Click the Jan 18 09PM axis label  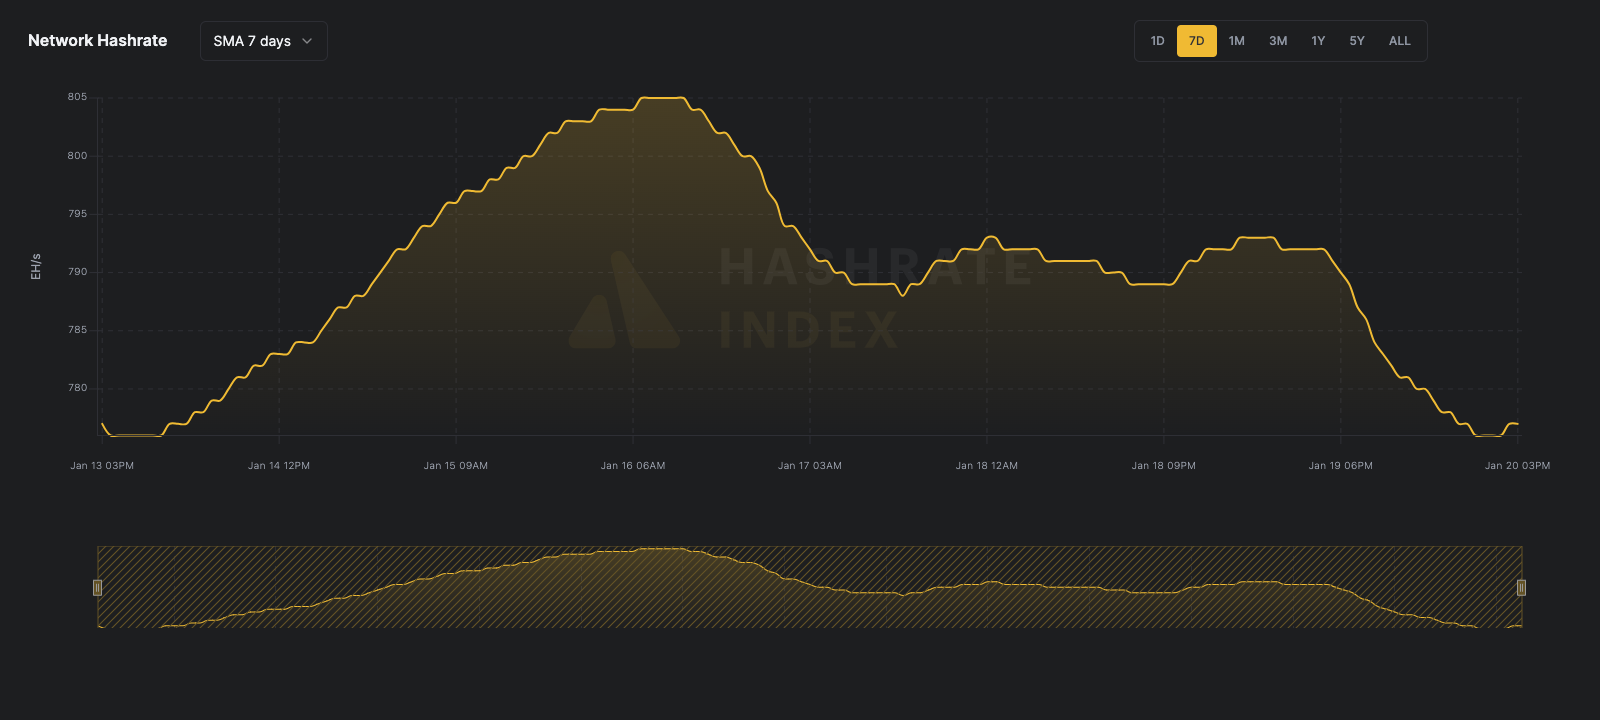pyautogui.click(x=1164, y=466)
